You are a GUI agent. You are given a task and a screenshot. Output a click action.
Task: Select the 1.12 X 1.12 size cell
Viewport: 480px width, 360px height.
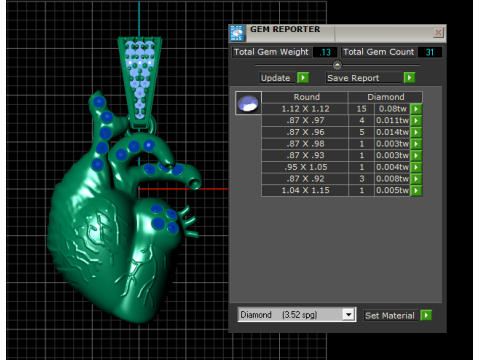pos(305,109)
